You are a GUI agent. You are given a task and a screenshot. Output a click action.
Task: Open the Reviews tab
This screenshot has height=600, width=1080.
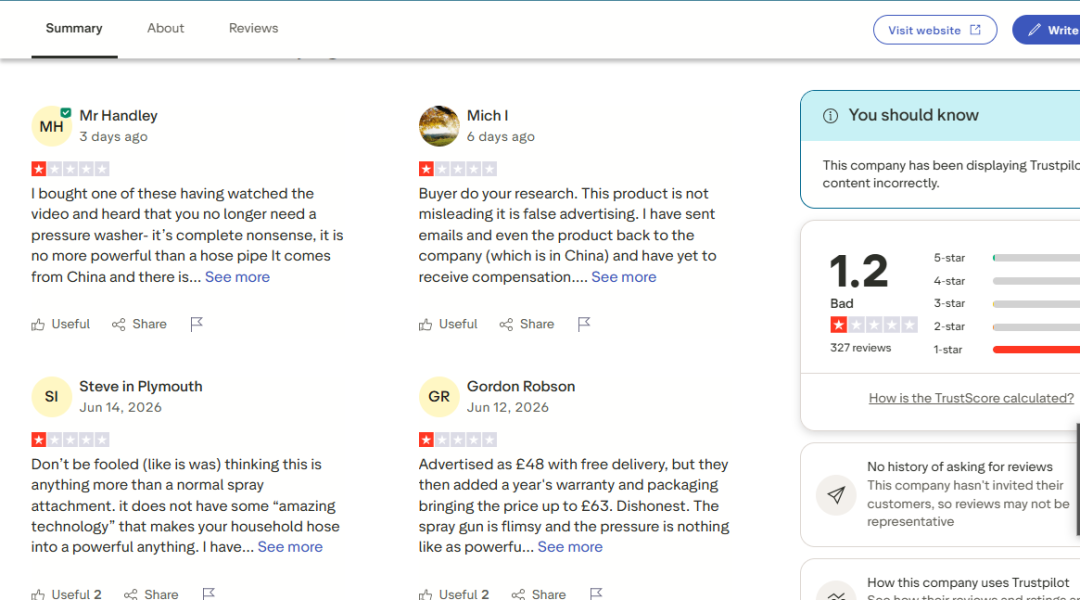click(x=253, y=28)
